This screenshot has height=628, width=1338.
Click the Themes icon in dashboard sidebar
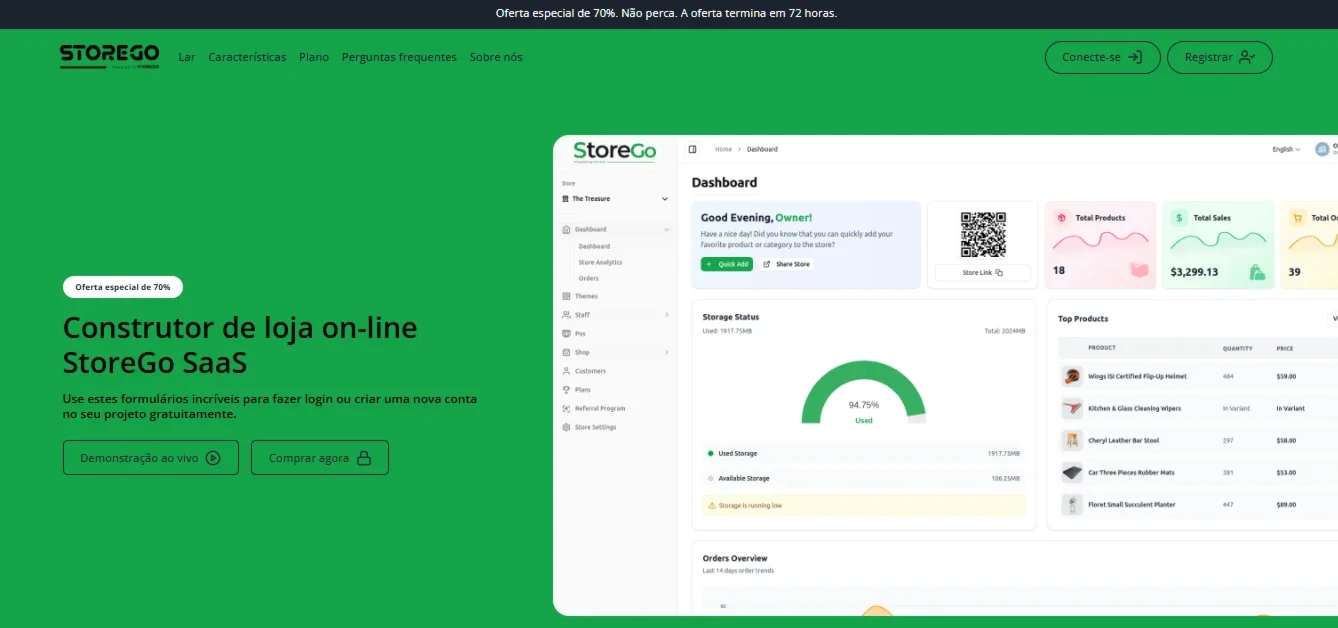567,296
